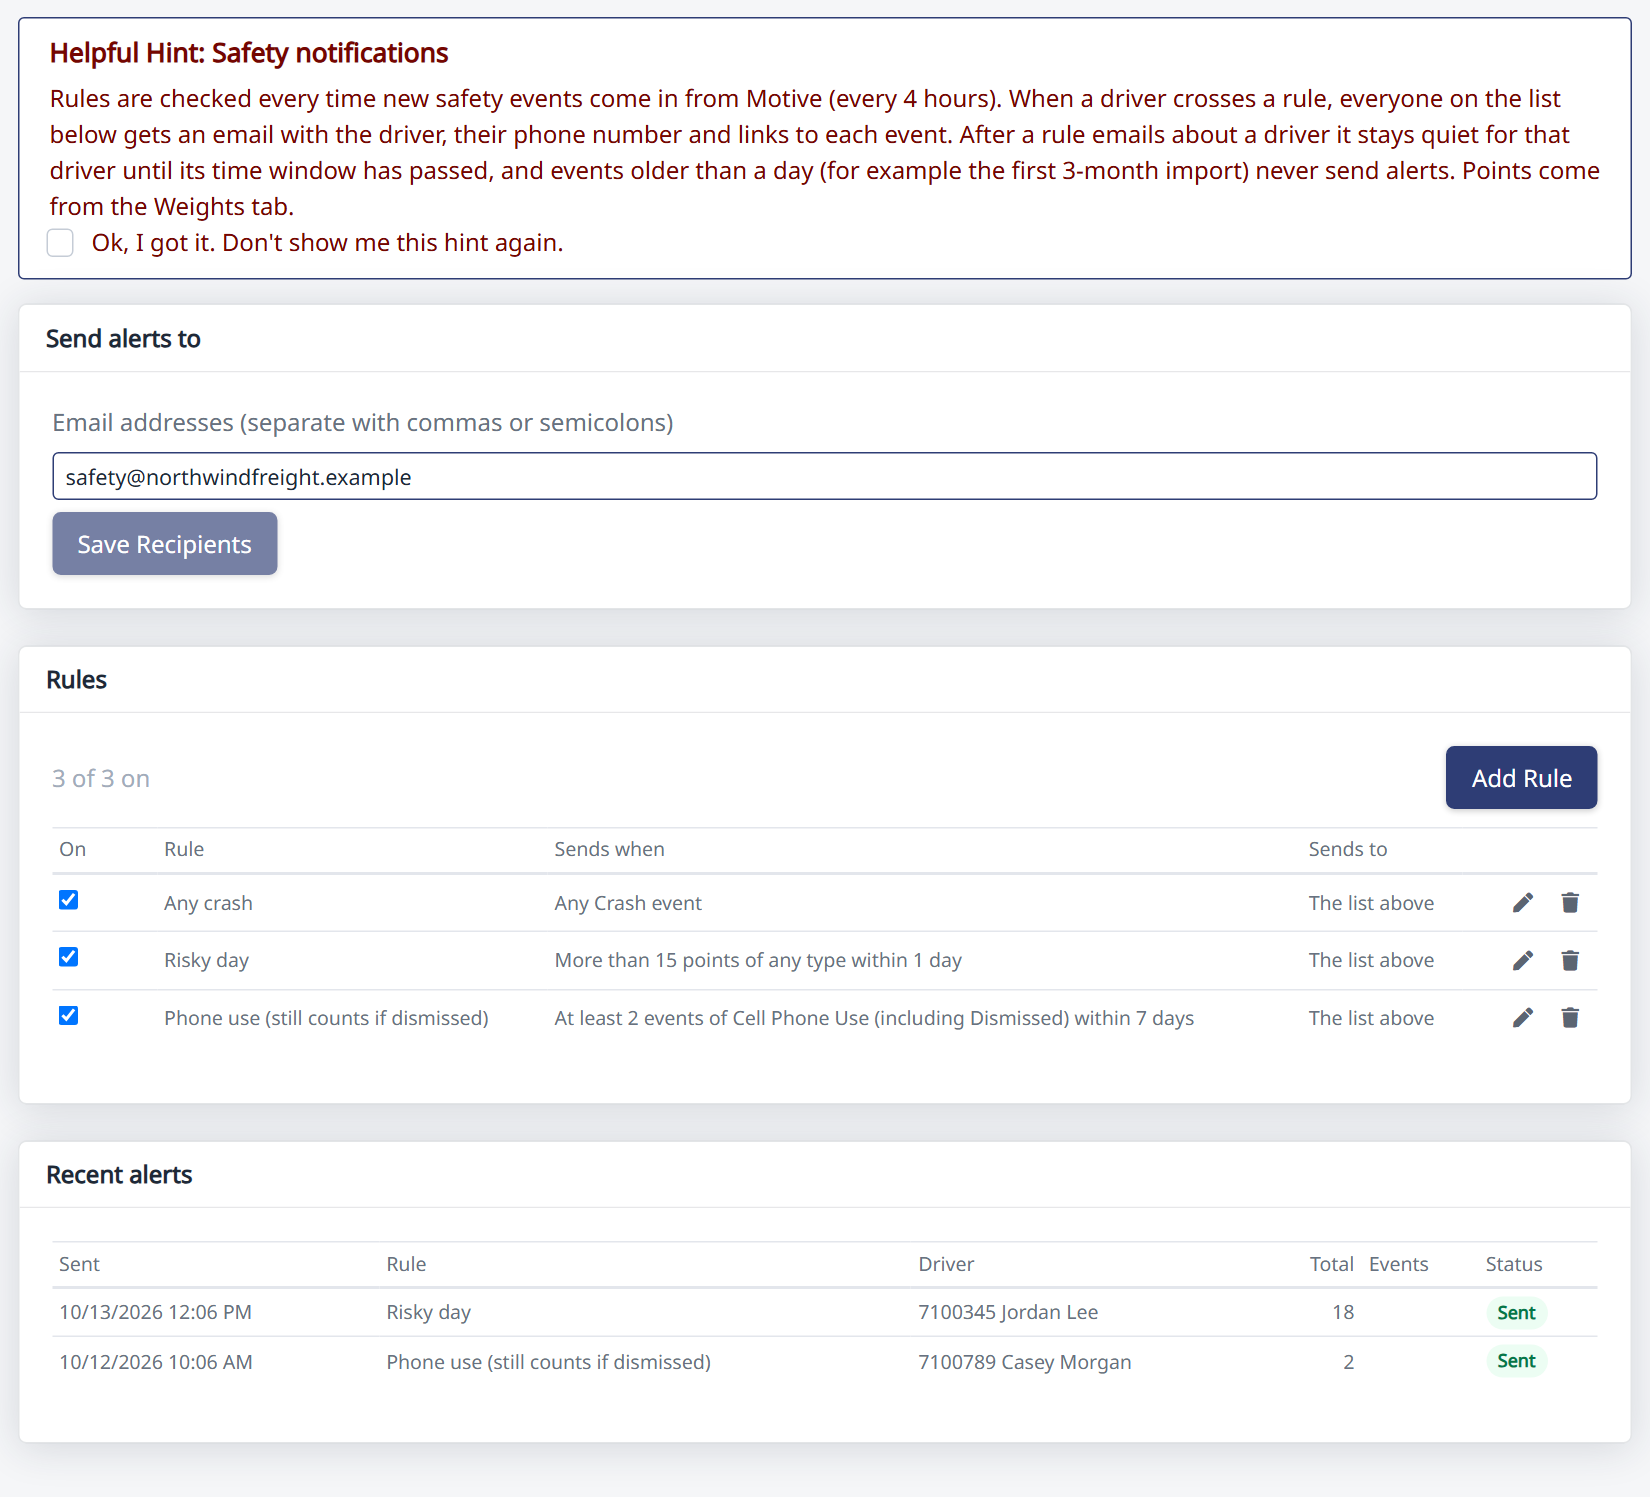The height and width of the screenshot is (1497, 1650).
Task: Click the total value 18 for Risky day alert
Action: pyautogui.click(x=1343, y=1312)
